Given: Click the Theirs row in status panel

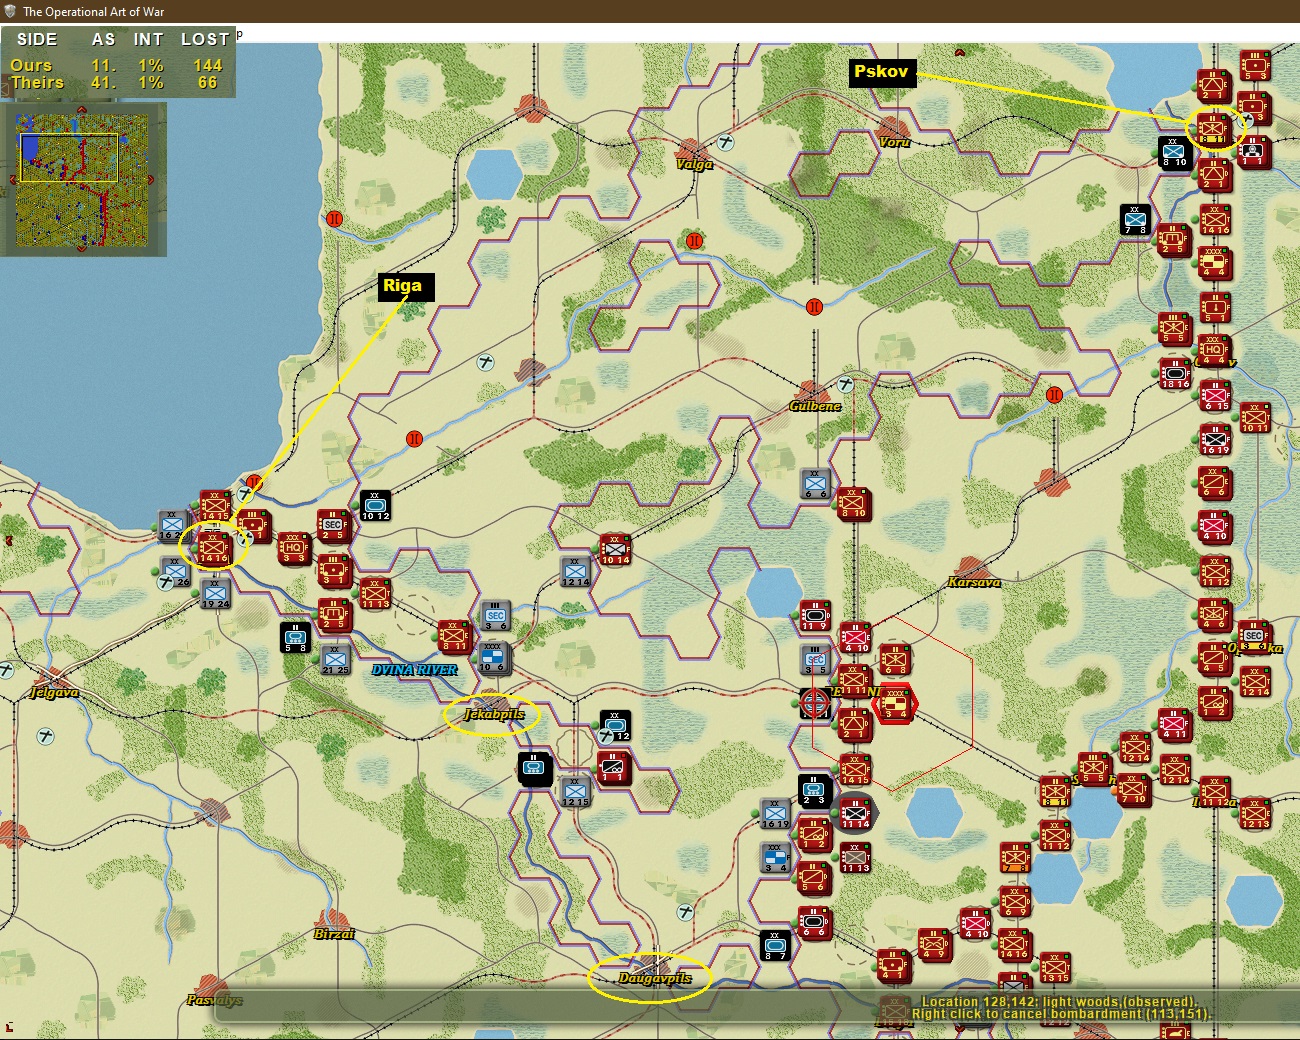Looking at the screenshot, I should pos(118,83).
